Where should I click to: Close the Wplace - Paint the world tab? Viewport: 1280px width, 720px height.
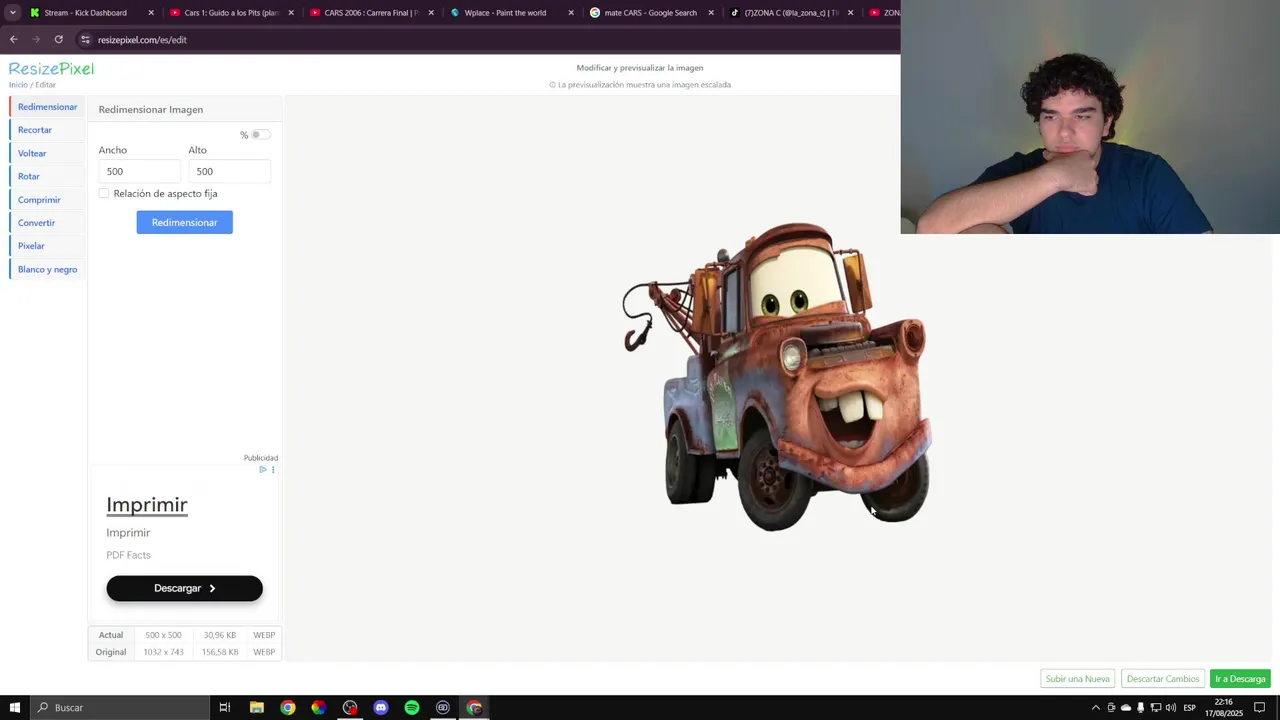(x=571, y=13)
